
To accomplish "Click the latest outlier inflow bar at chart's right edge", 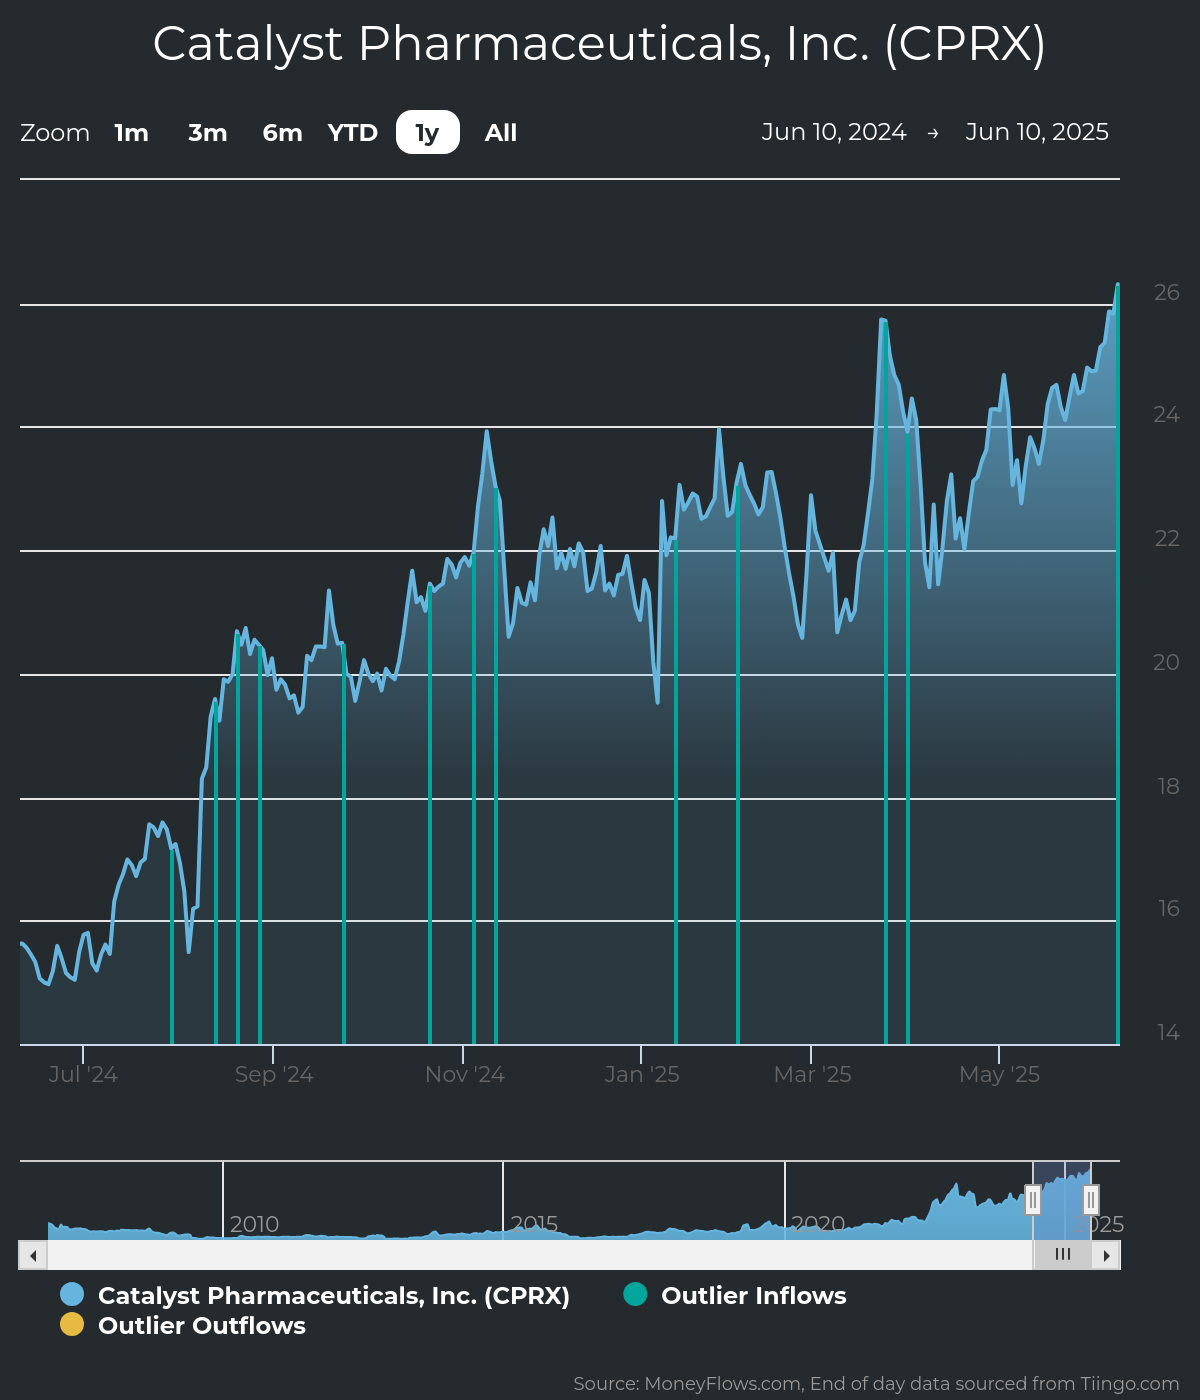I will tap(1117, 665).
